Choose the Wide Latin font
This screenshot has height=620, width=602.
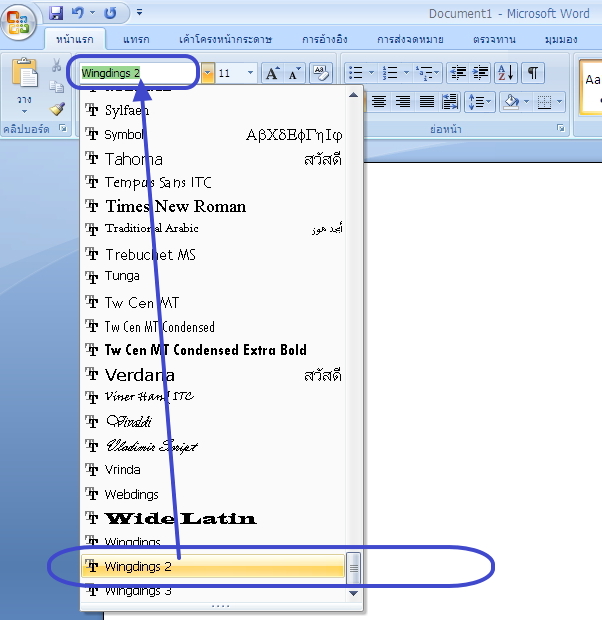[x=214, y=518]
